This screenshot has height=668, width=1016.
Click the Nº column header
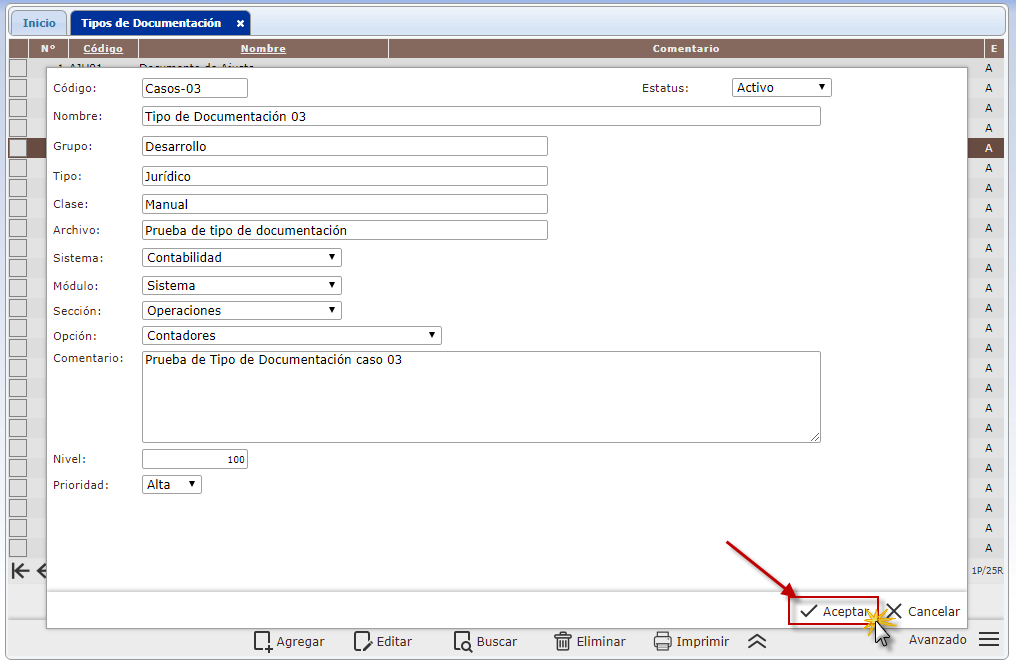pos(48,49)
